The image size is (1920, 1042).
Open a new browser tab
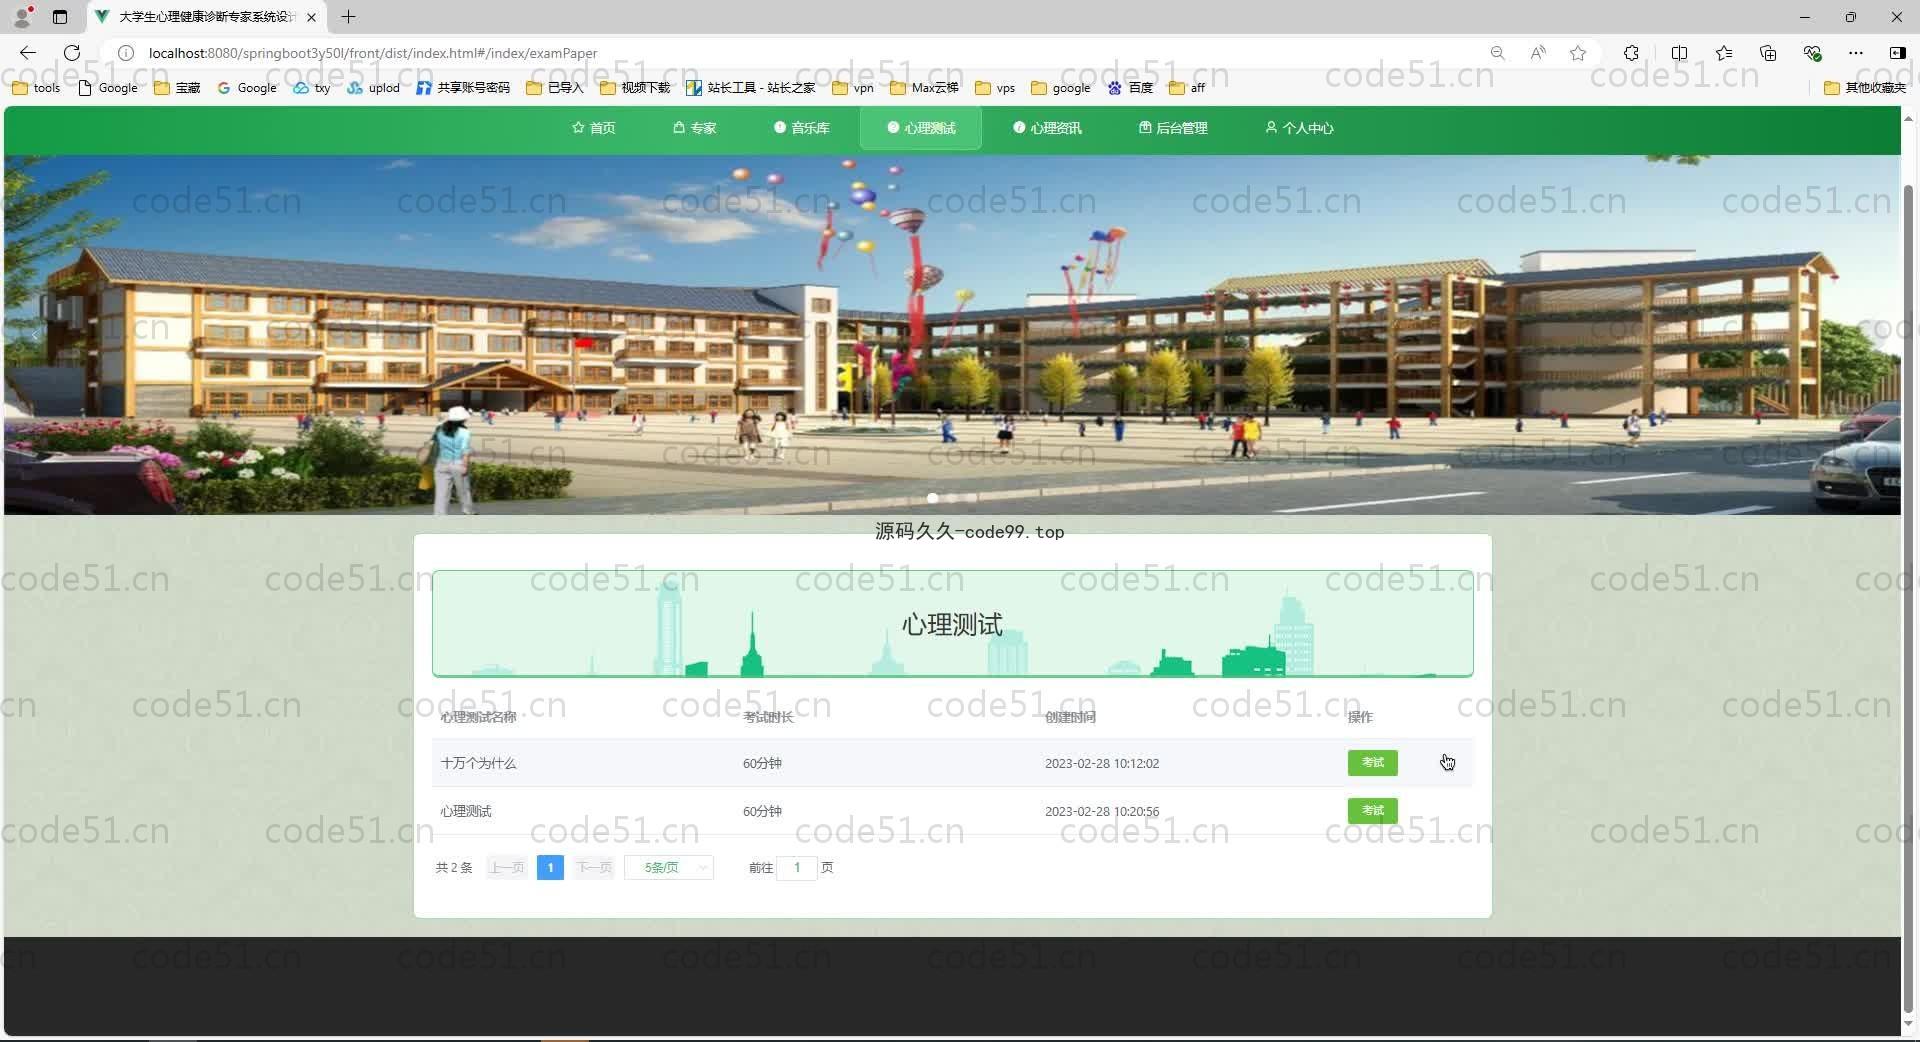pos(348,17)
